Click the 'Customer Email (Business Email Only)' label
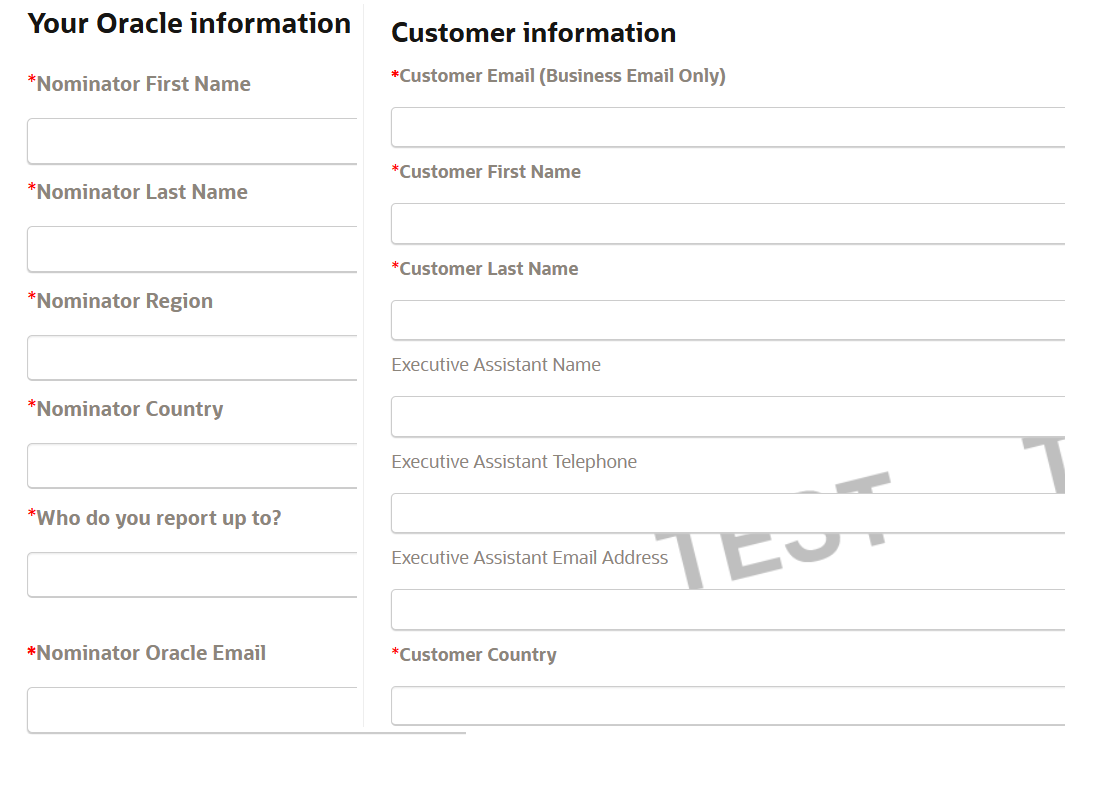Screen dimensions: 1099x811 click(562, 76)
